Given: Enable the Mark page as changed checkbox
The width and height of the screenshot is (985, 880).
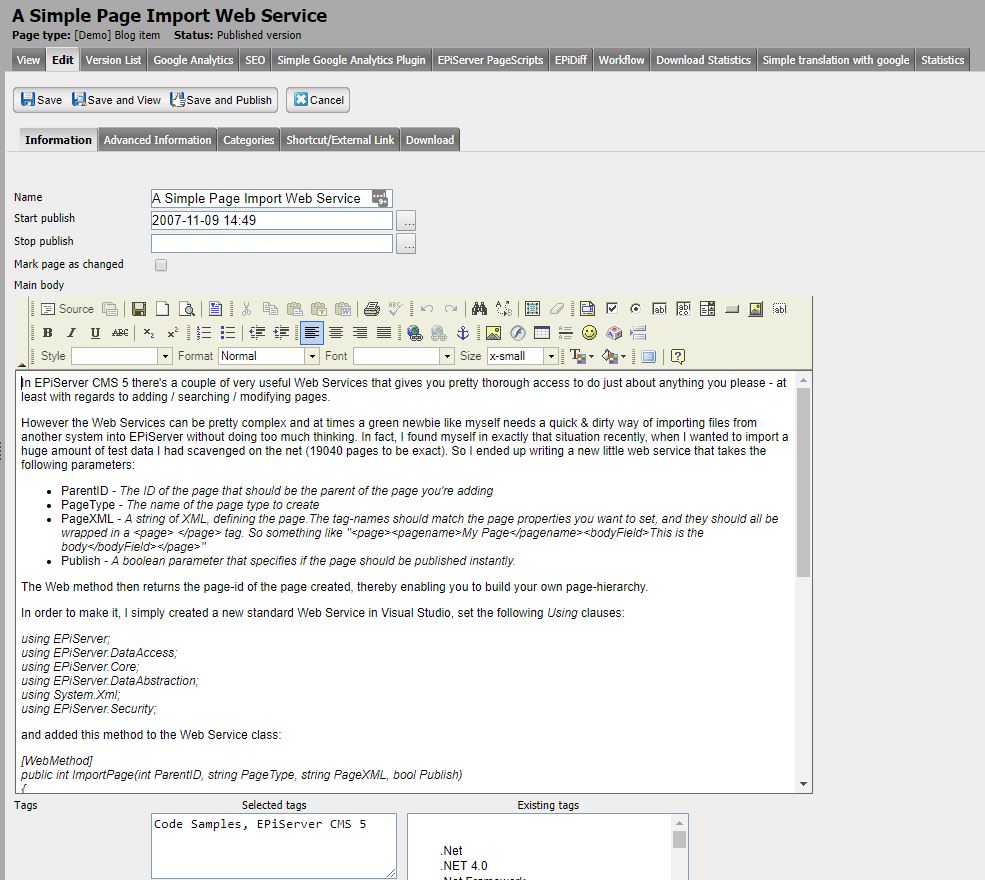Looking at the screenshot, I should click(161, 265).
